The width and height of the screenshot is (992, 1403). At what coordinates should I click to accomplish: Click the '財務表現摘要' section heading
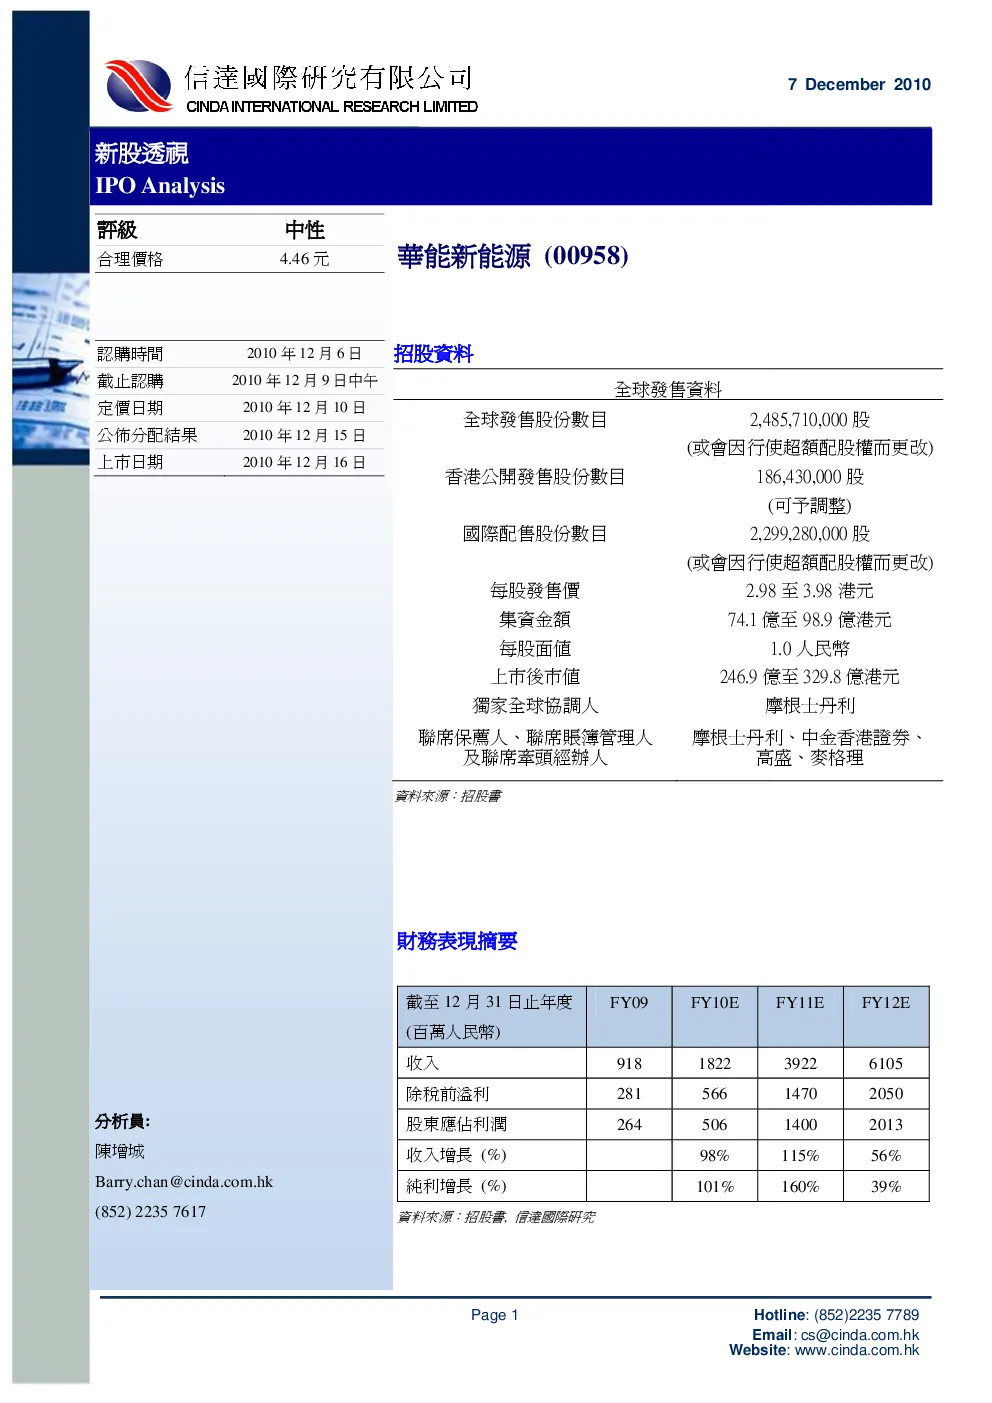click(457, 941)
